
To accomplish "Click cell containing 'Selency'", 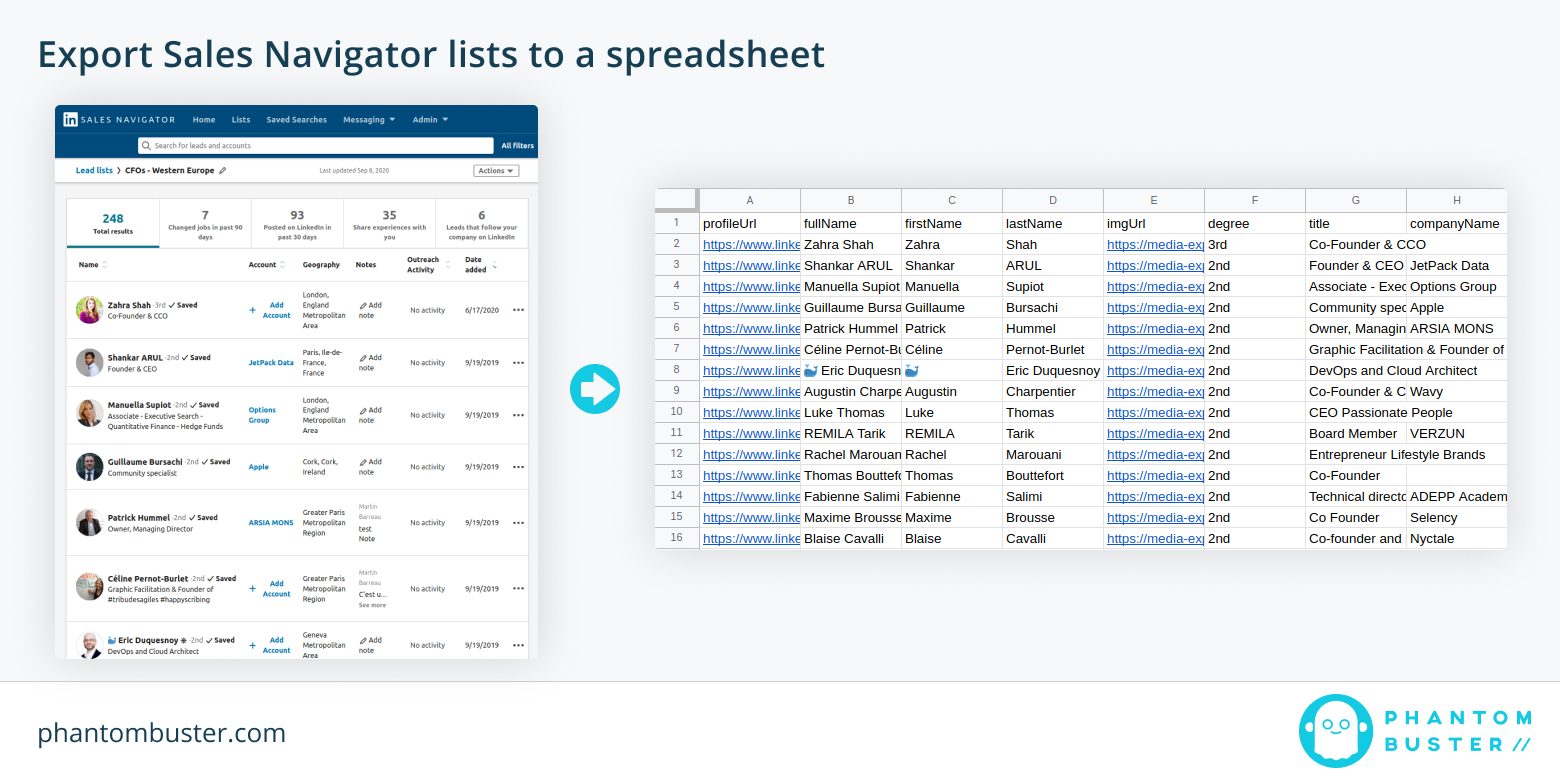I will point(1456,518).
